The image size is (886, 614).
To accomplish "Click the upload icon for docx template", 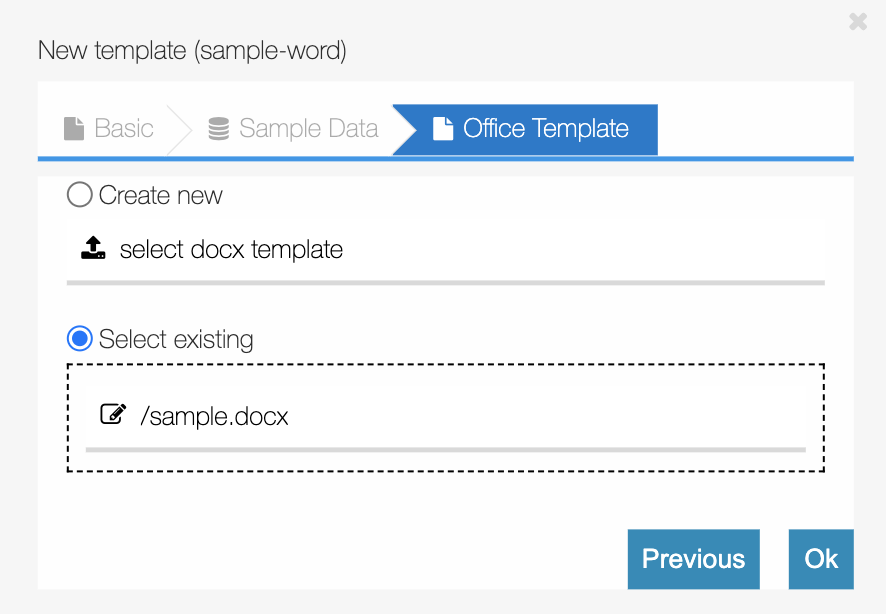I will tap(92, 248).
